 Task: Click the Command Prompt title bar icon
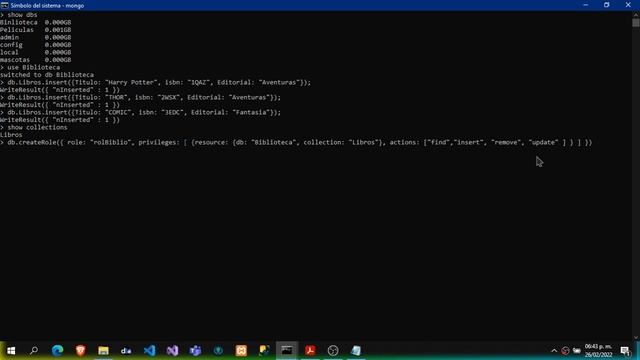pos(4,5)
